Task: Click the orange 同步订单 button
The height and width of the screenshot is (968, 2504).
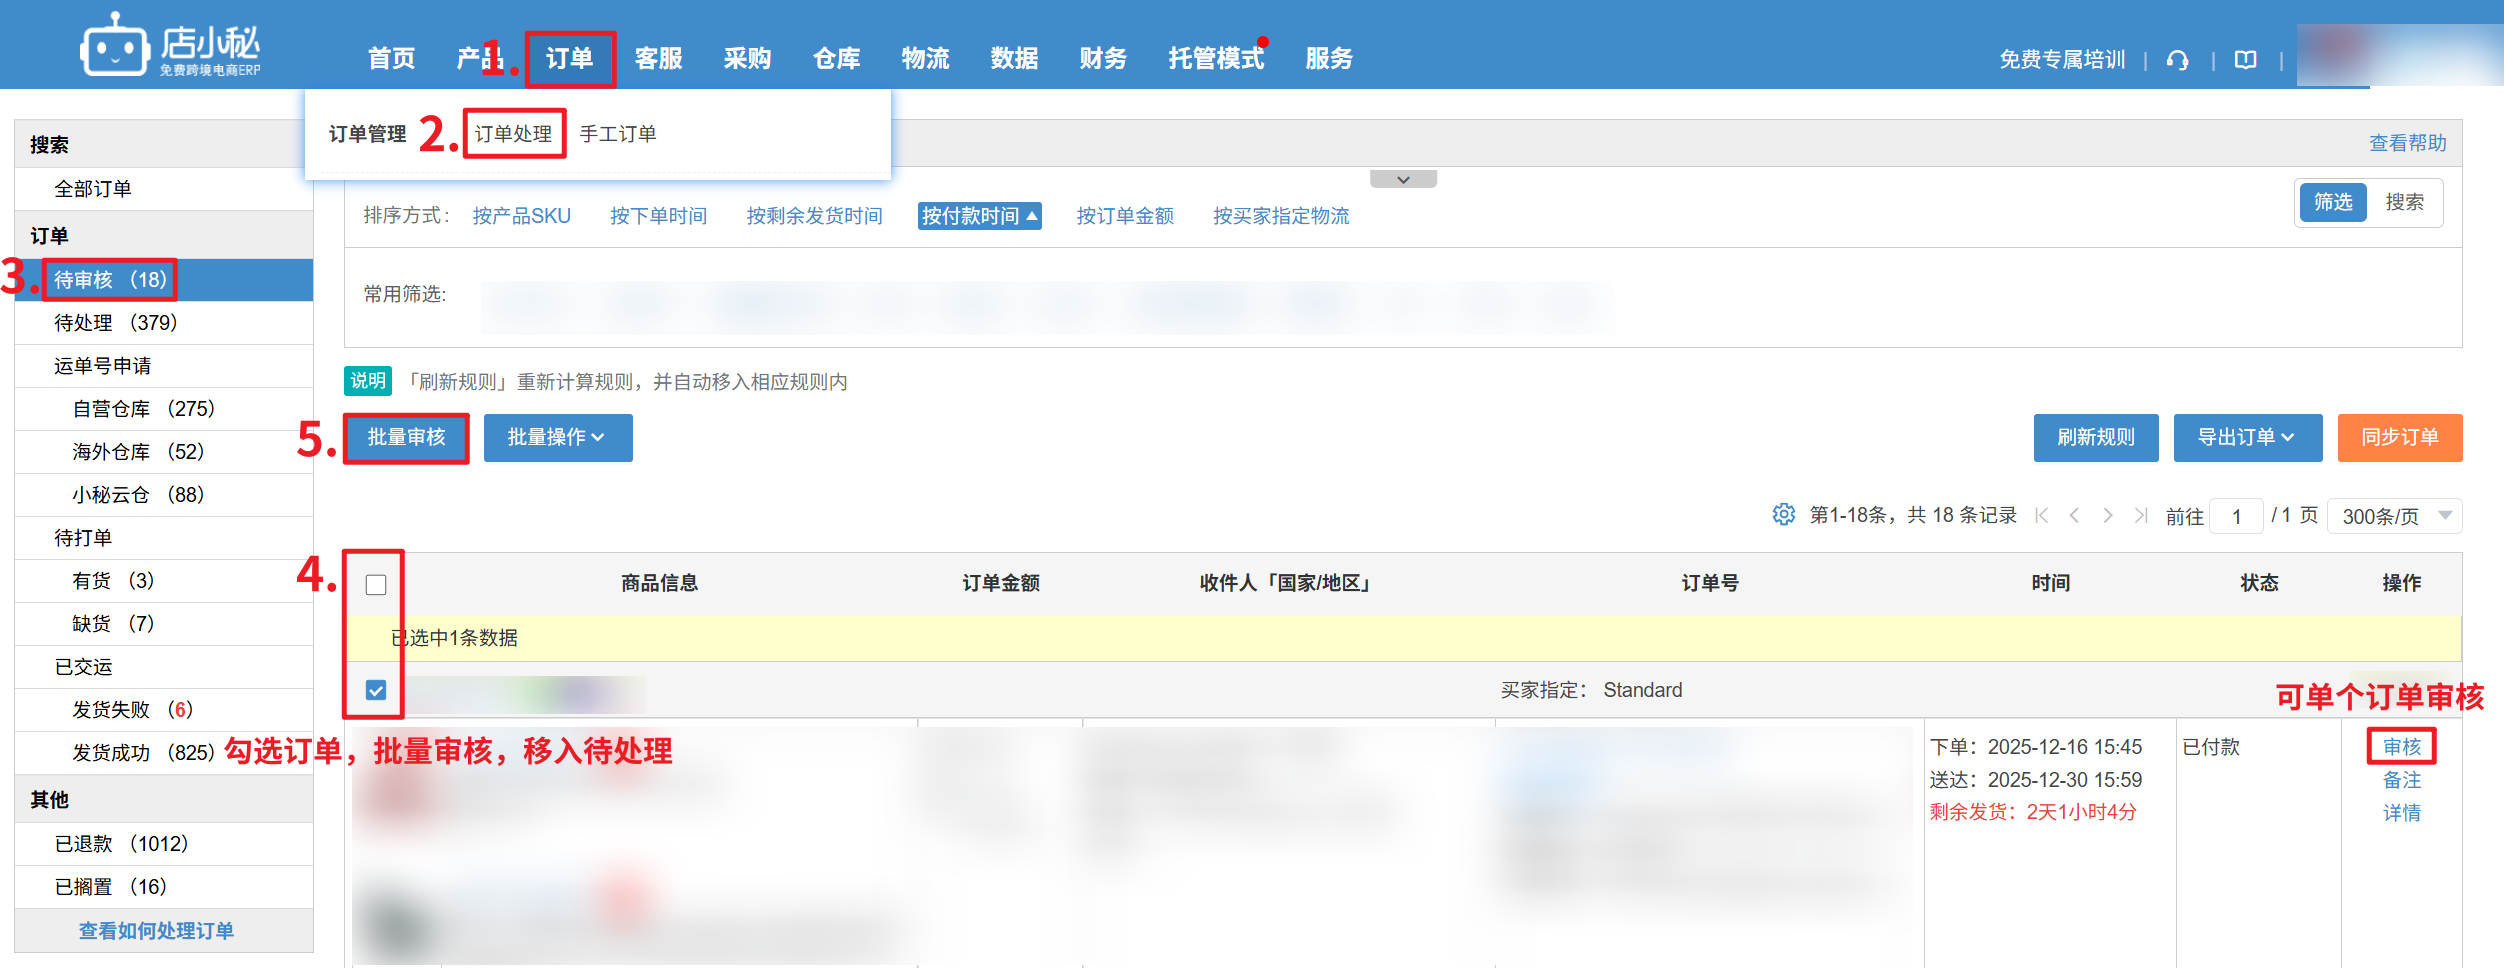Action: pyautogui.click(x=2399, y=437)
